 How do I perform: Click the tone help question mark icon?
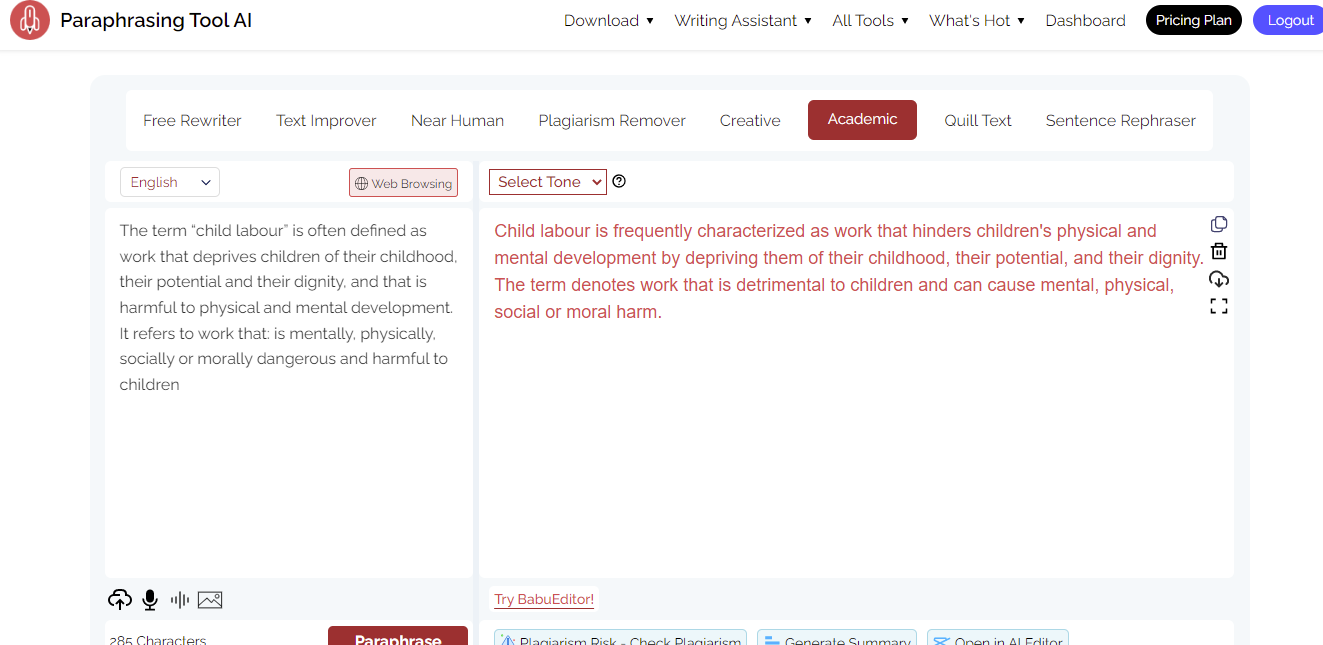point(619,182)
